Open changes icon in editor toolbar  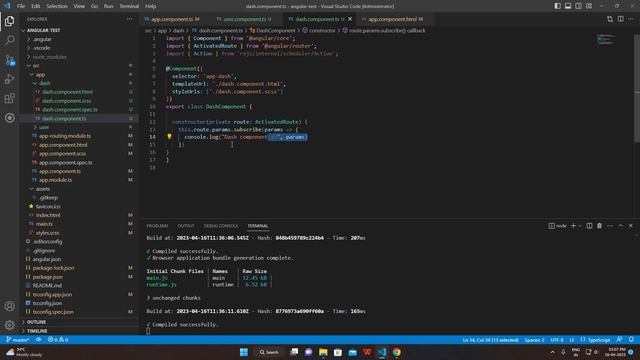click(610, 19)
